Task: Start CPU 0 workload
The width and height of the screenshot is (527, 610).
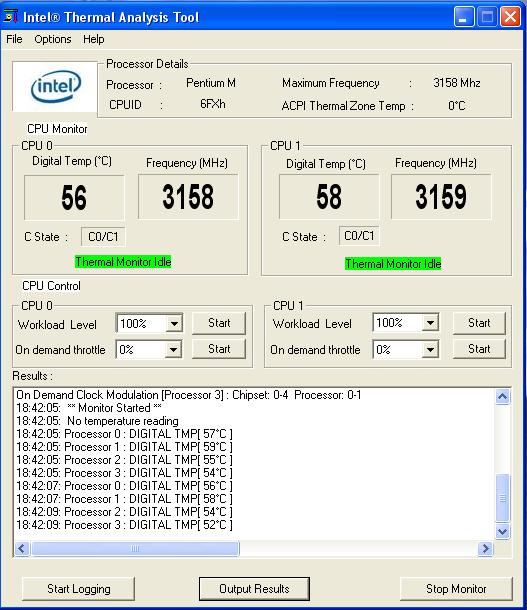Action: [219, 323]
